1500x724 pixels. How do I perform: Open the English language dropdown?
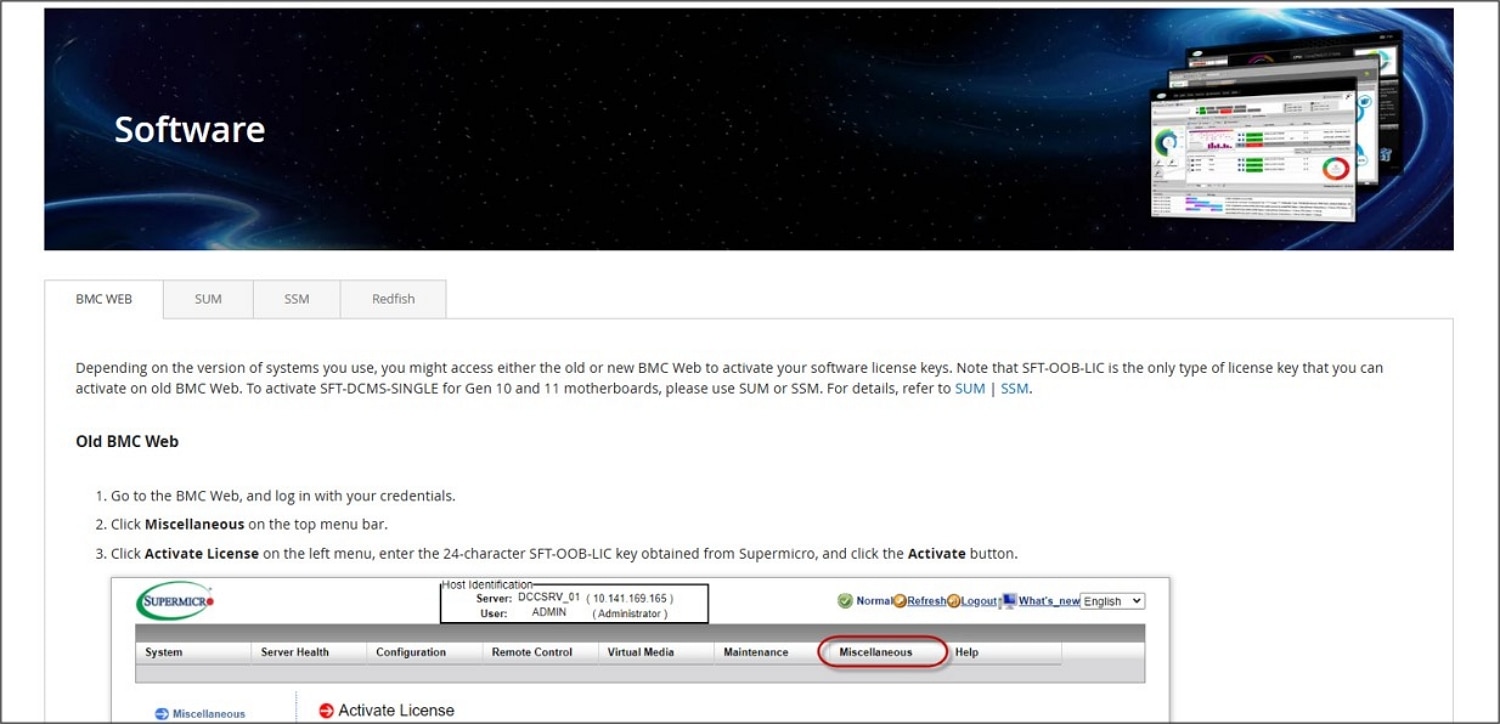pos(1112,601)
